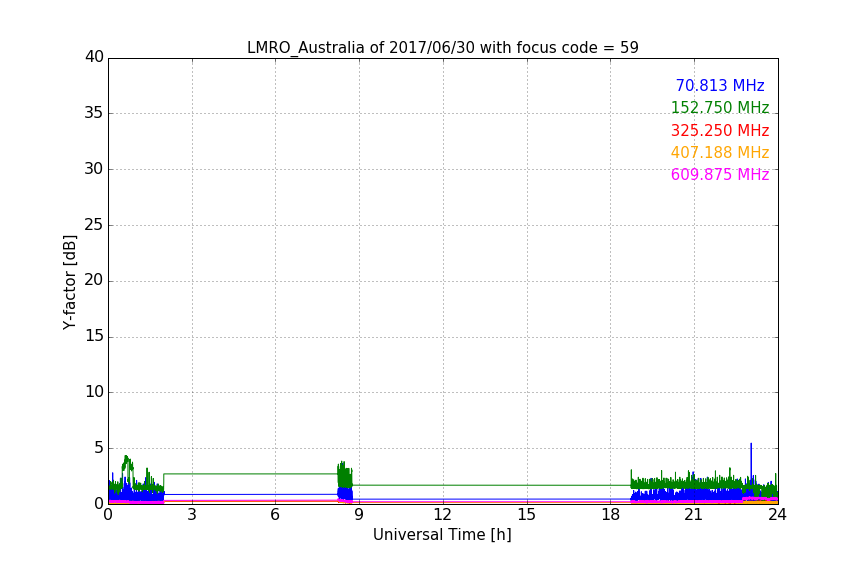Click x-axis tick value 15
864x576 pixels.
pos(526,515)
